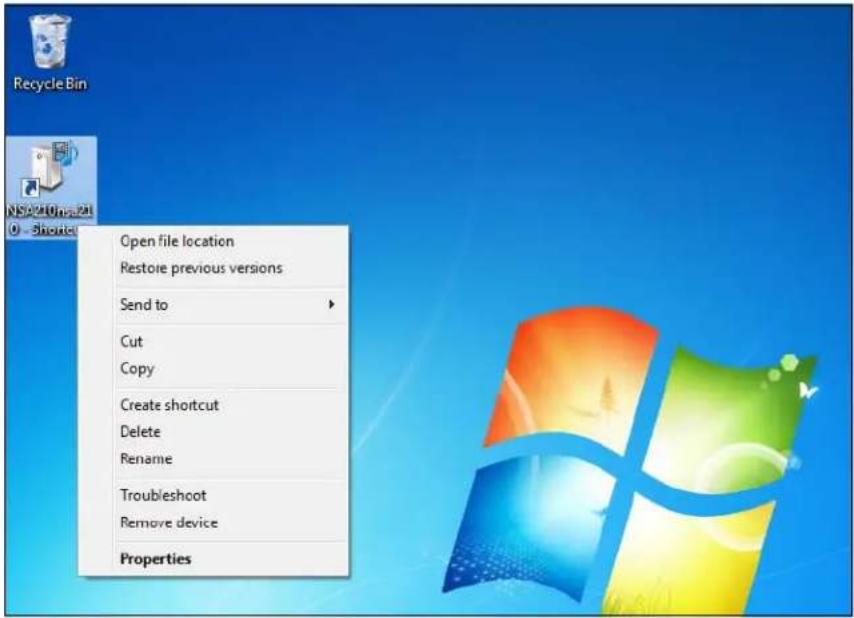Choose Copy in the context menu
854x618 pixels.
click(x=213, y=369)
